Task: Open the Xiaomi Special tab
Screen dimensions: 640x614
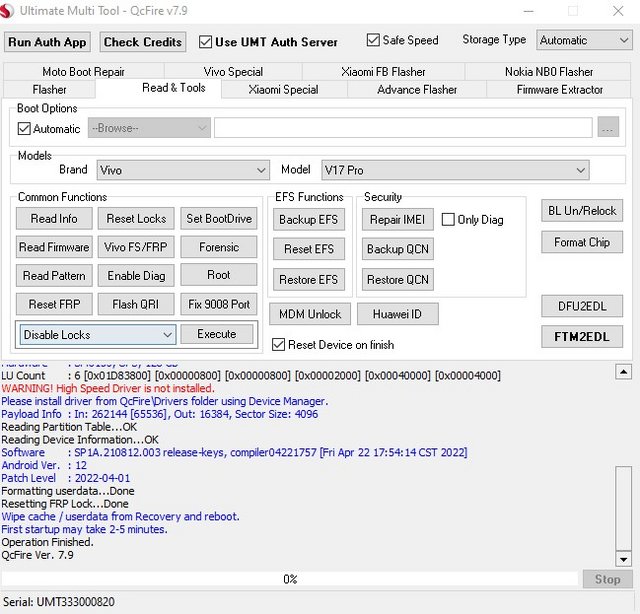Action: (x=284, y=89)
